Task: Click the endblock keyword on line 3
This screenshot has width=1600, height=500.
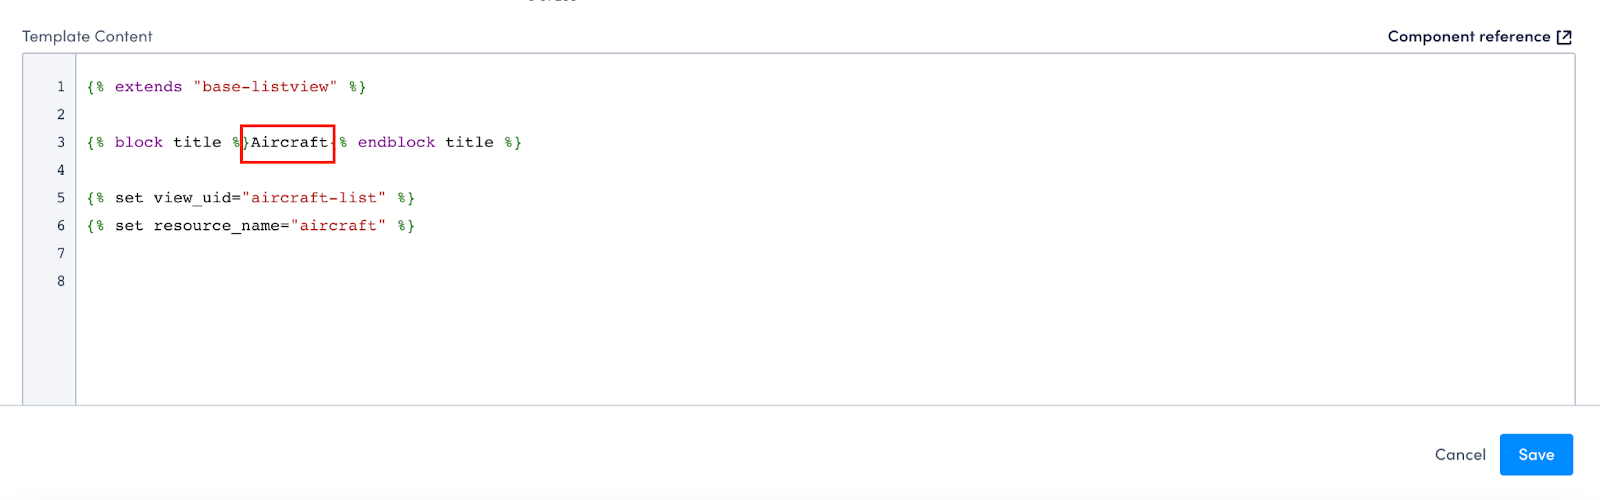Action: coord(396,142)
